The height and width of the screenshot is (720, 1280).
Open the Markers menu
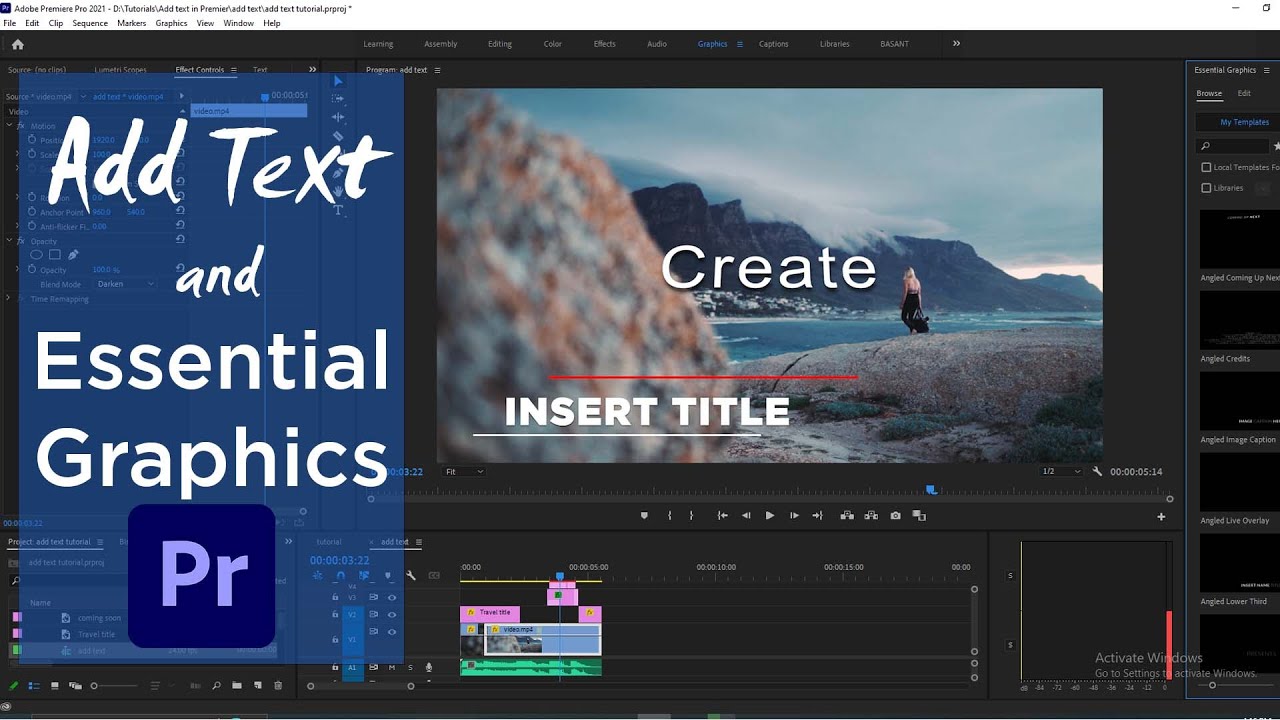pos(131,23)
